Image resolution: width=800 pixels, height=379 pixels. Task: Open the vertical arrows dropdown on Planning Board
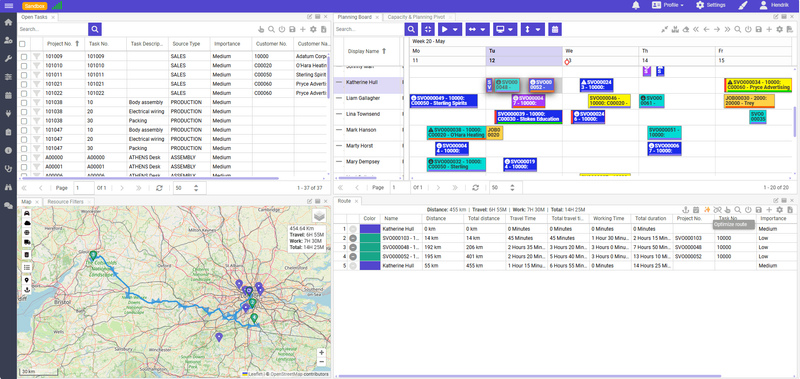pos(533,29)
